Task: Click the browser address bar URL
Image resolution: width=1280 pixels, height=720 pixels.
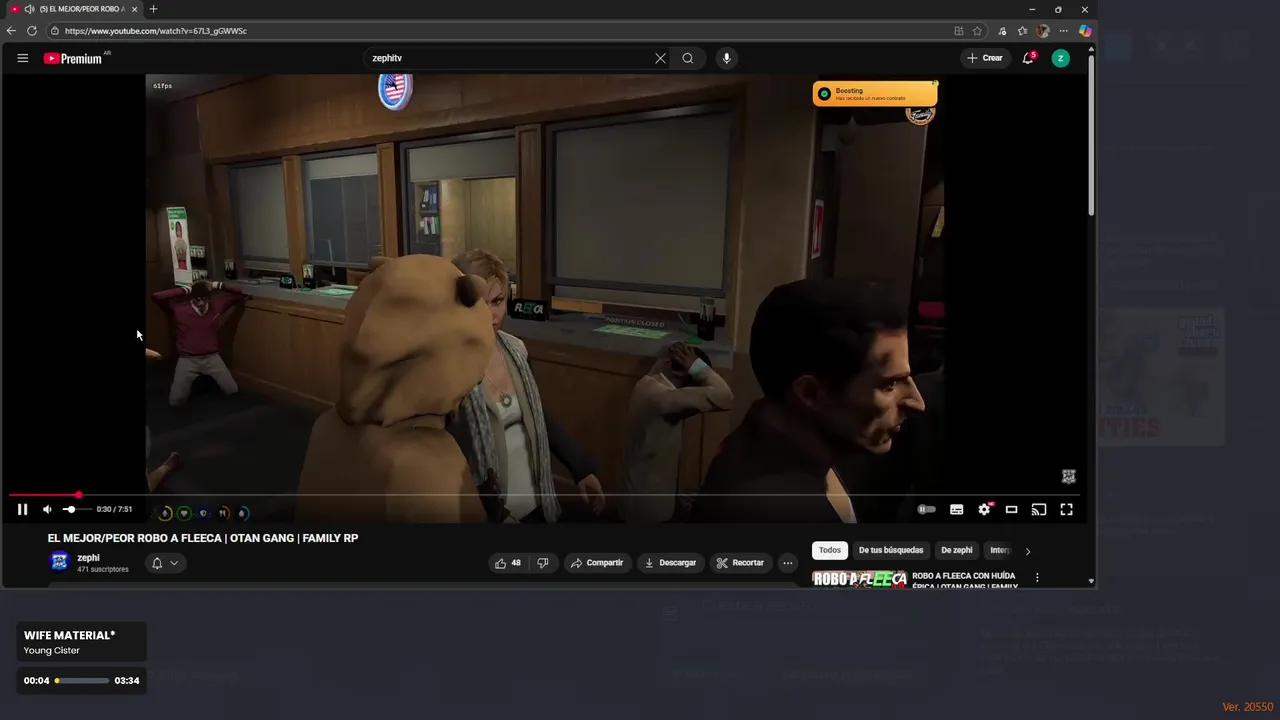Action: 156,31
